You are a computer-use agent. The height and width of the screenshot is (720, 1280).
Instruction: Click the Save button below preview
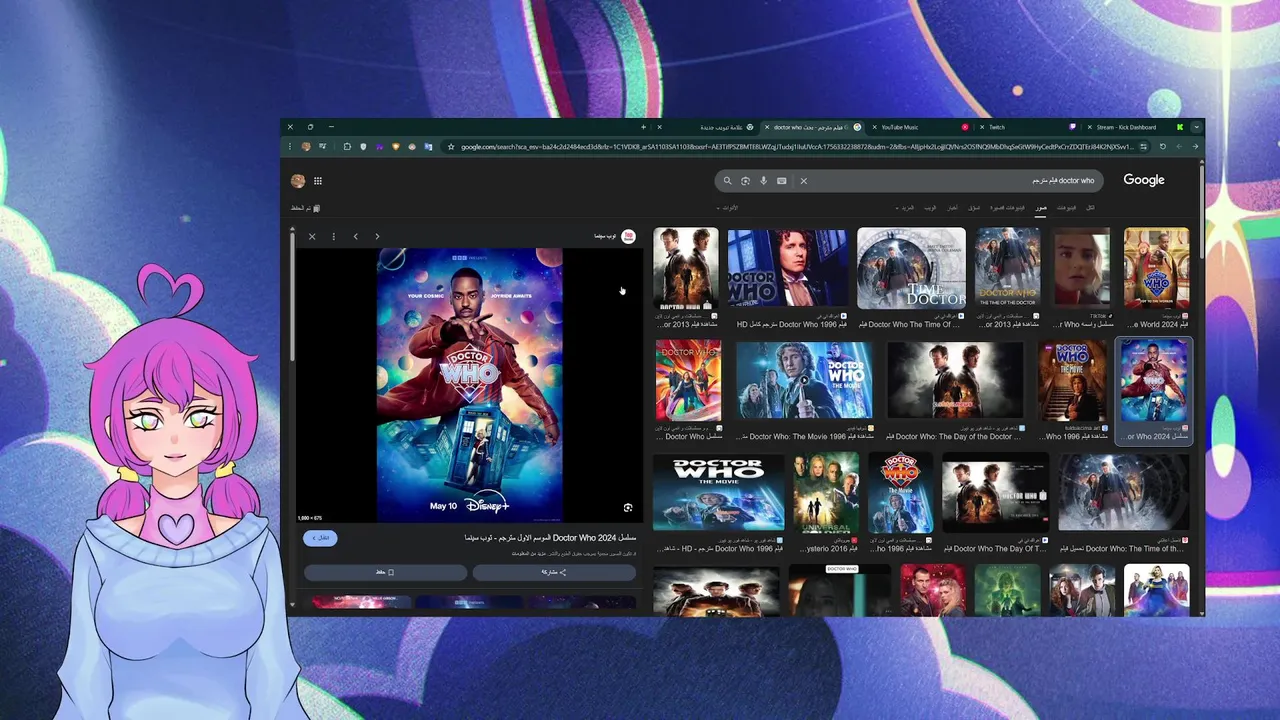pos(386,572)
